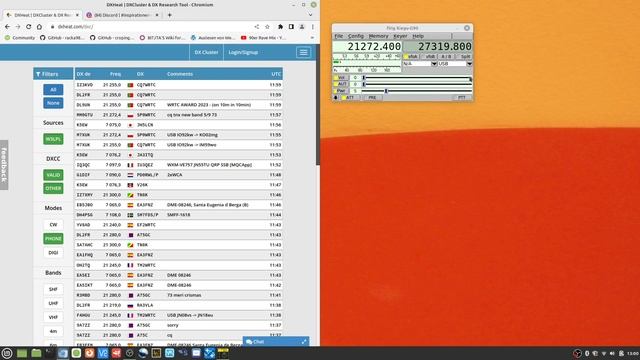Open the Config menu in Flrig
Image resolution: width=640 pixels, height=360 pixels.
[356, 36]
